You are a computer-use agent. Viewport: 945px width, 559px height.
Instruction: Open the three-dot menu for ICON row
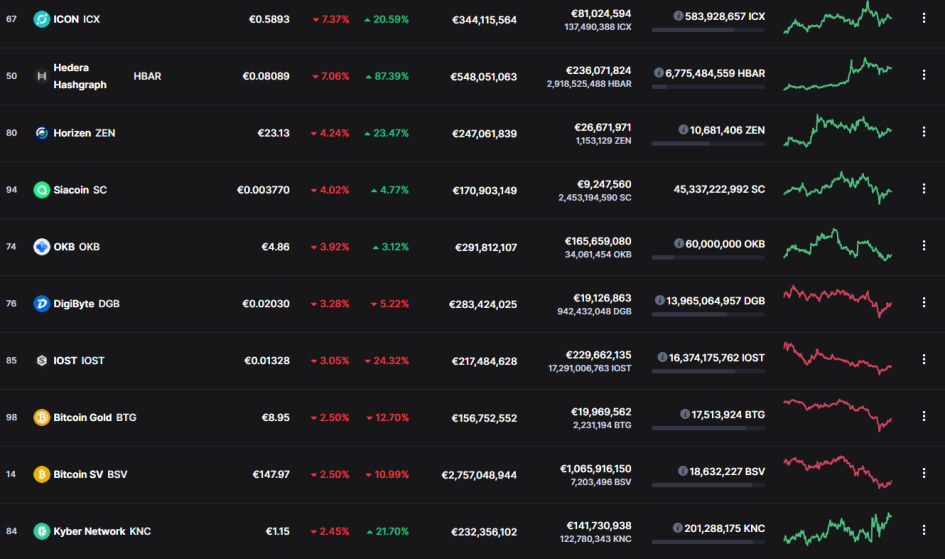coord(924,18)
